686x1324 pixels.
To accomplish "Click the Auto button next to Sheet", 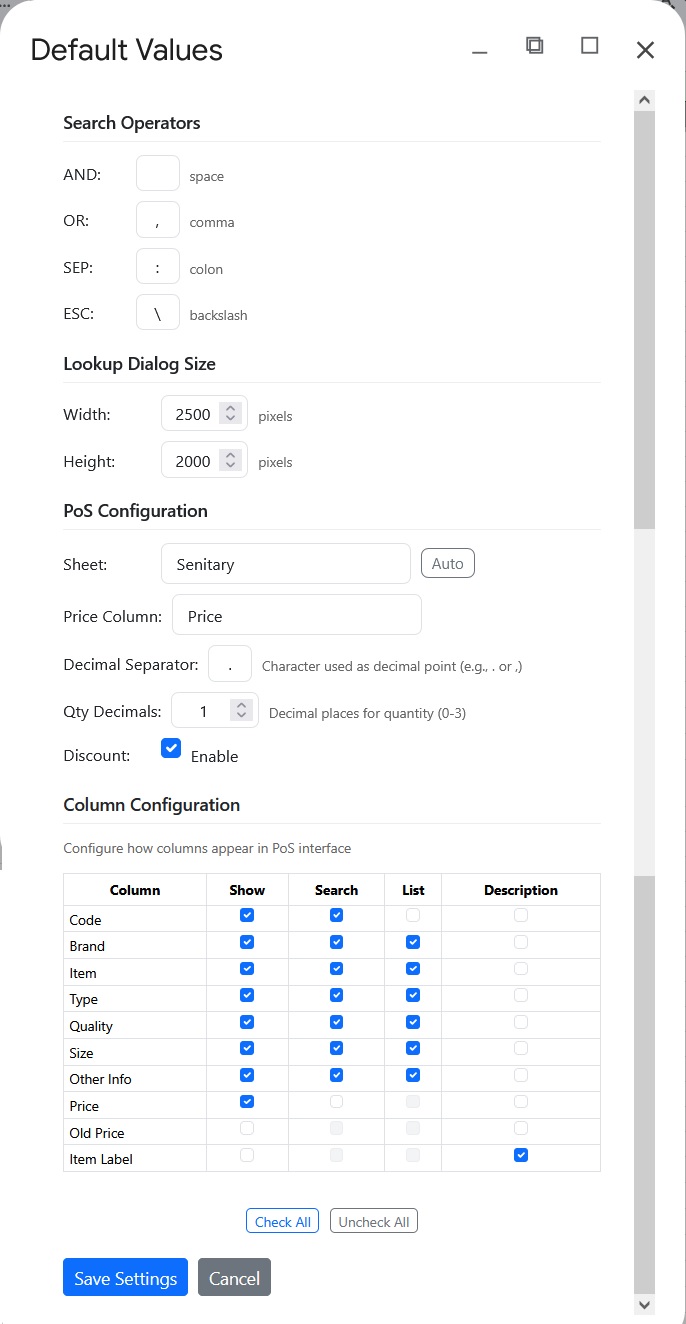I will (x=448, y=563).
